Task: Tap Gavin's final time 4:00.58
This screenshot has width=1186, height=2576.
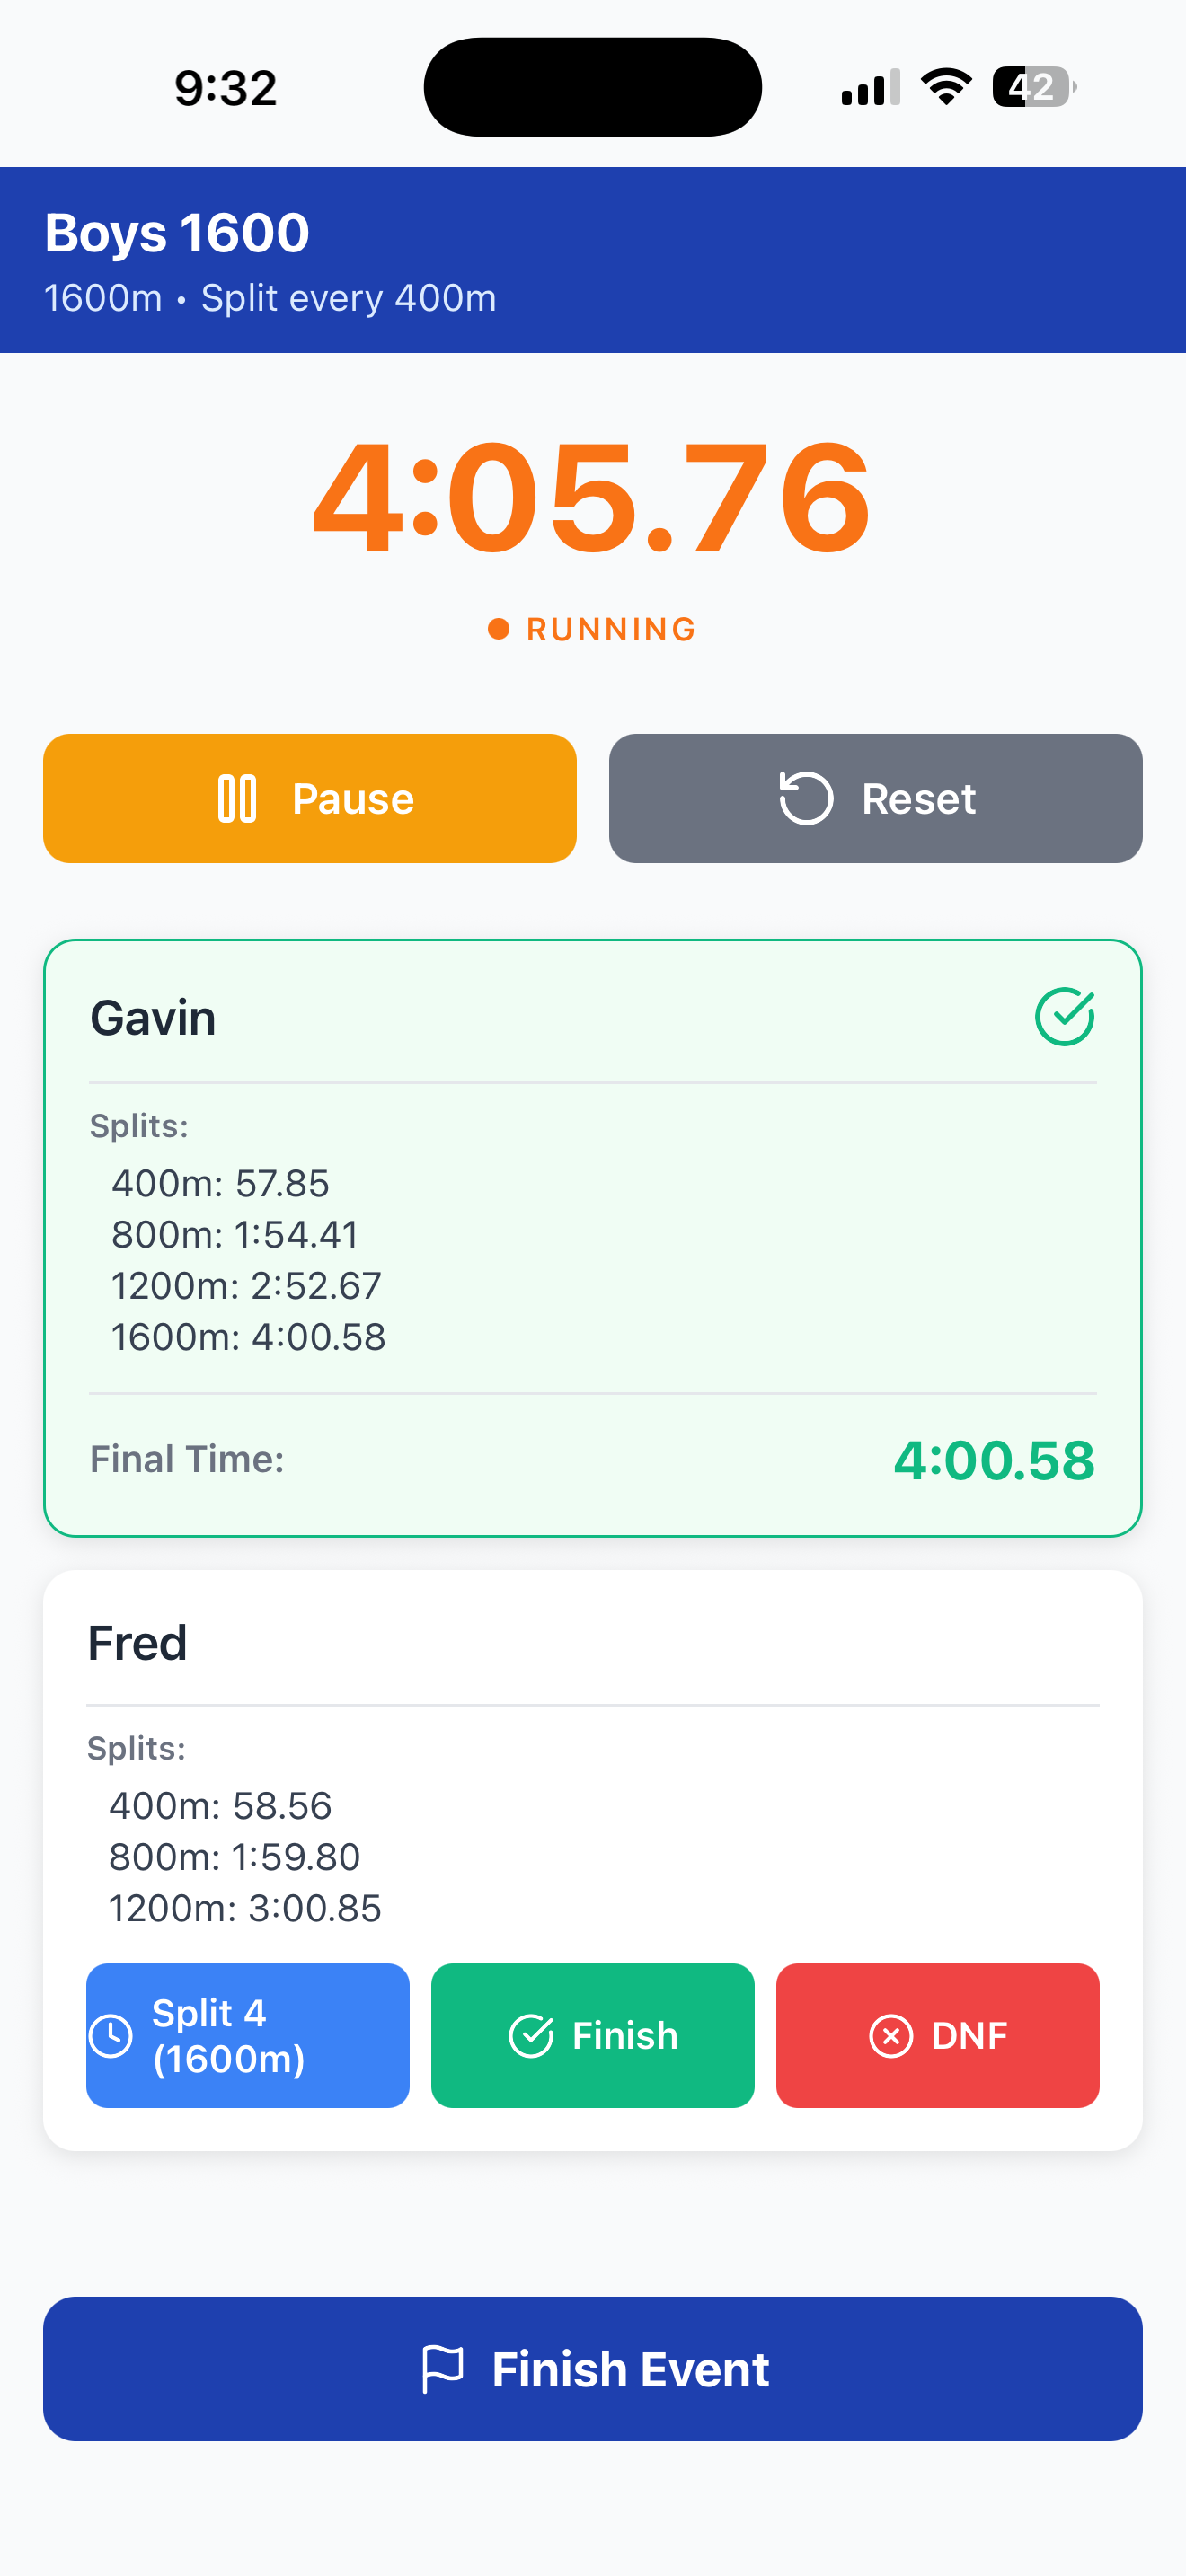Action: point(994,1460)
